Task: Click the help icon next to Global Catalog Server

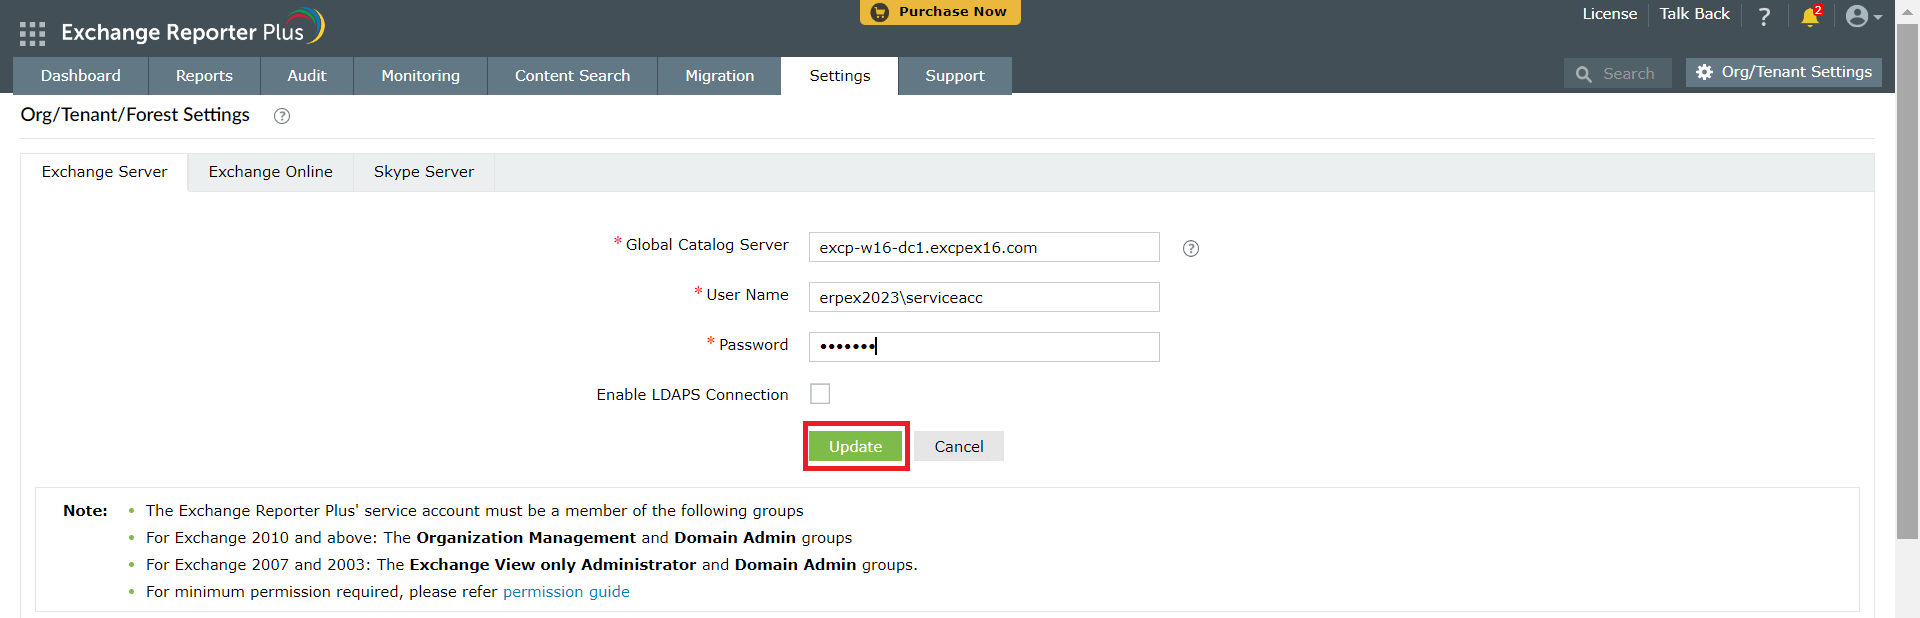Action: [x=1190, y=249]
